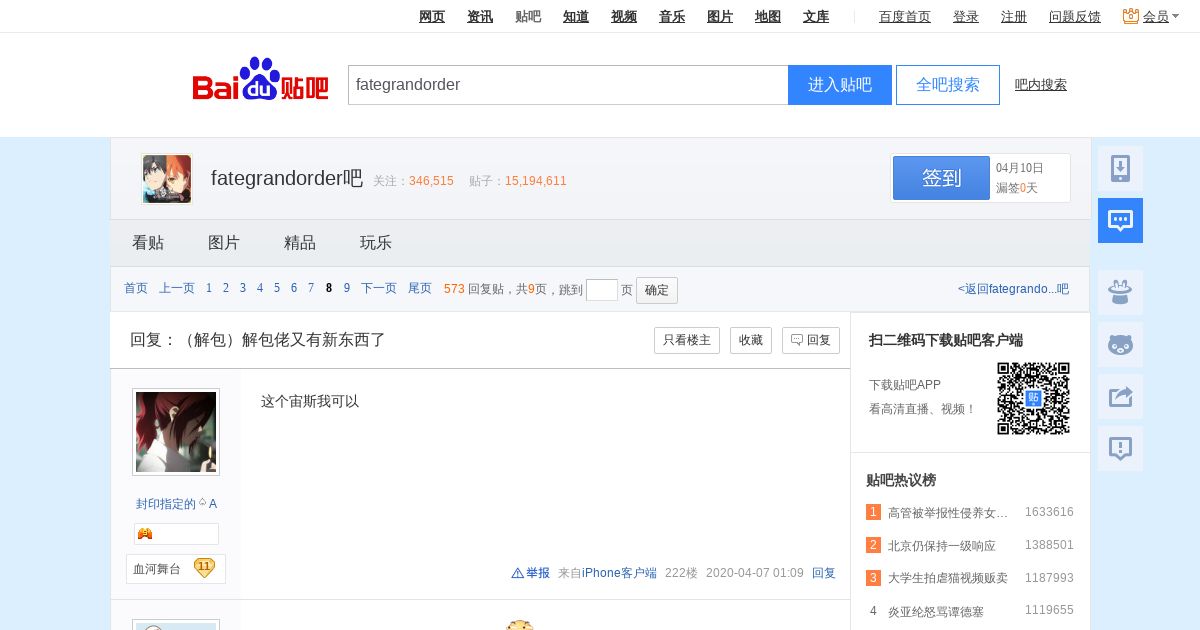Click the 举报 report warning link
This screenshot has height=630, width=1200.
tap(531, 573)
